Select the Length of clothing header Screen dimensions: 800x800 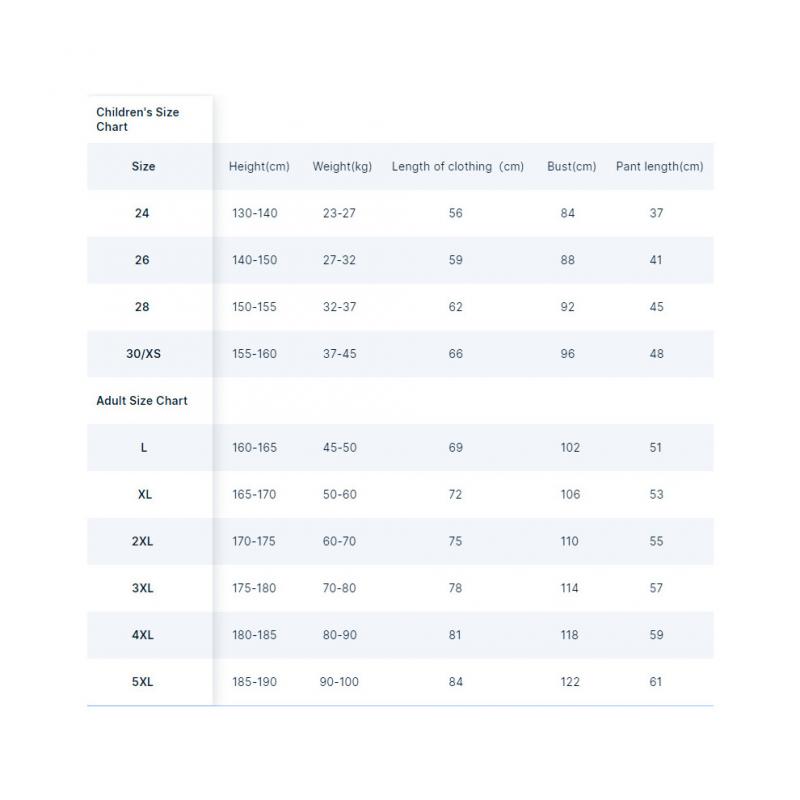pyautogui.click(x=457, y=167)
